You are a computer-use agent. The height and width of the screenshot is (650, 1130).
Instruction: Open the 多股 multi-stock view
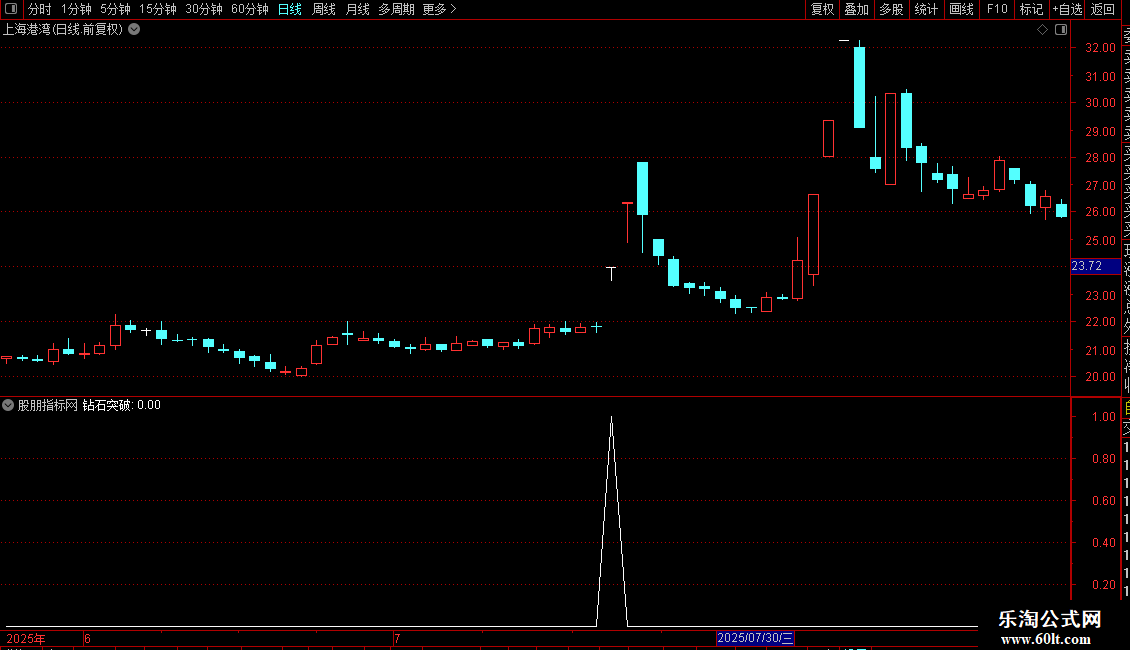tap(891, 9)
